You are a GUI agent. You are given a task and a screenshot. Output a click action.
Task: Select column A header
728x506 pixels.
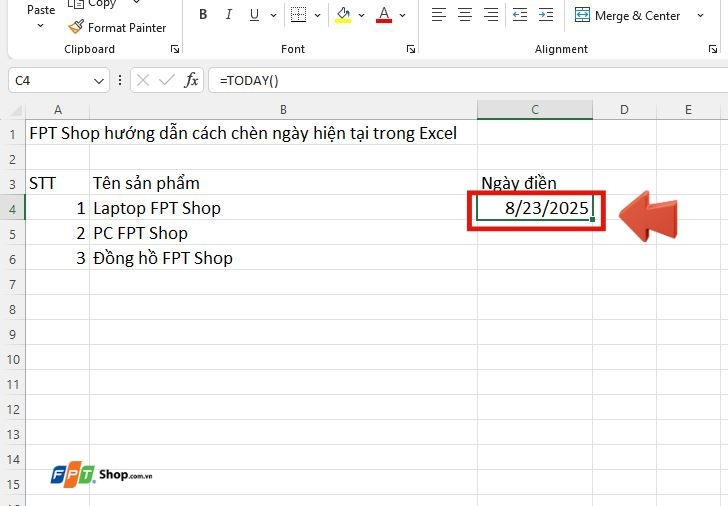[x=58, y=110]
